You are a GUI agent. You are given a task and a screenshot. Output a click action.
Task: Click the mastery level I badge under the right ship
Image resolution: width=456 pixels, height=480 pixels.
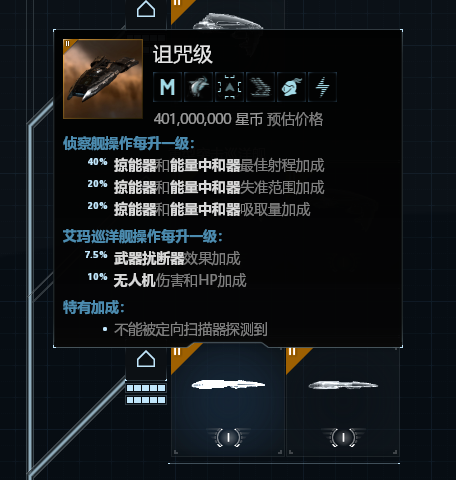pos(343,437)
